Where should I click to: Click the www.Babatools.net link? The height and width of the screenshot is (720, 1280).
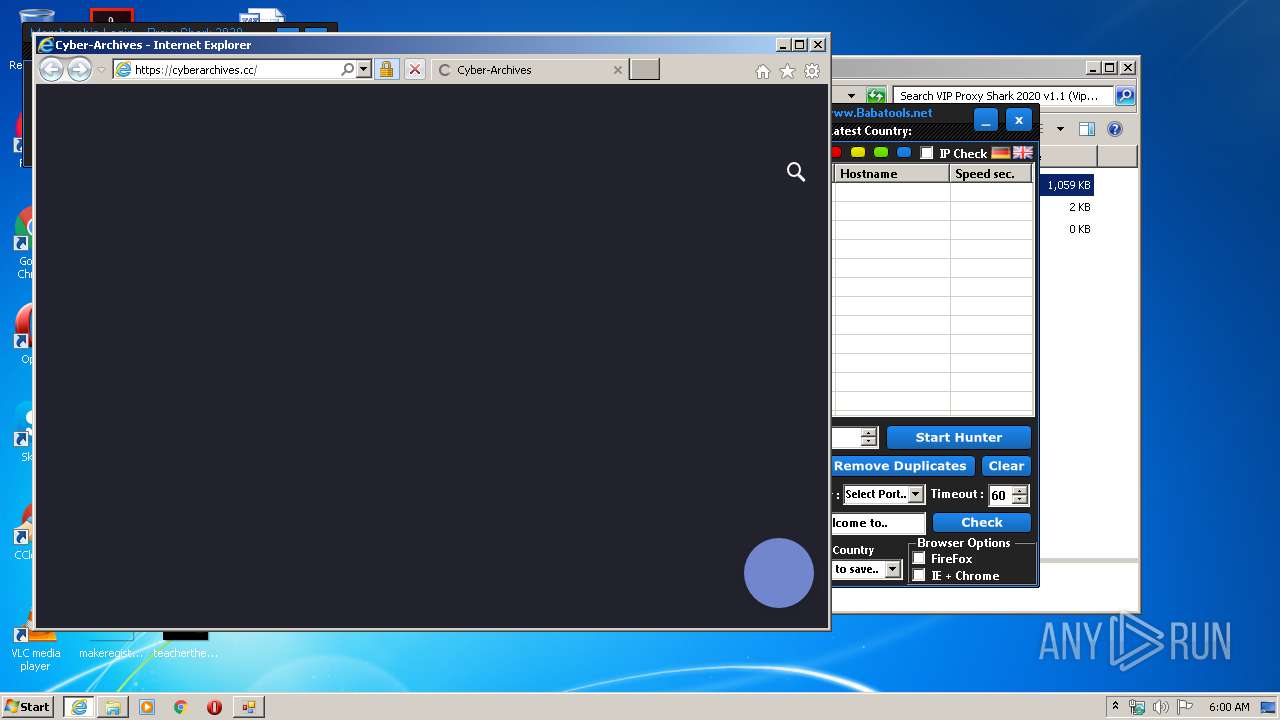882,113
